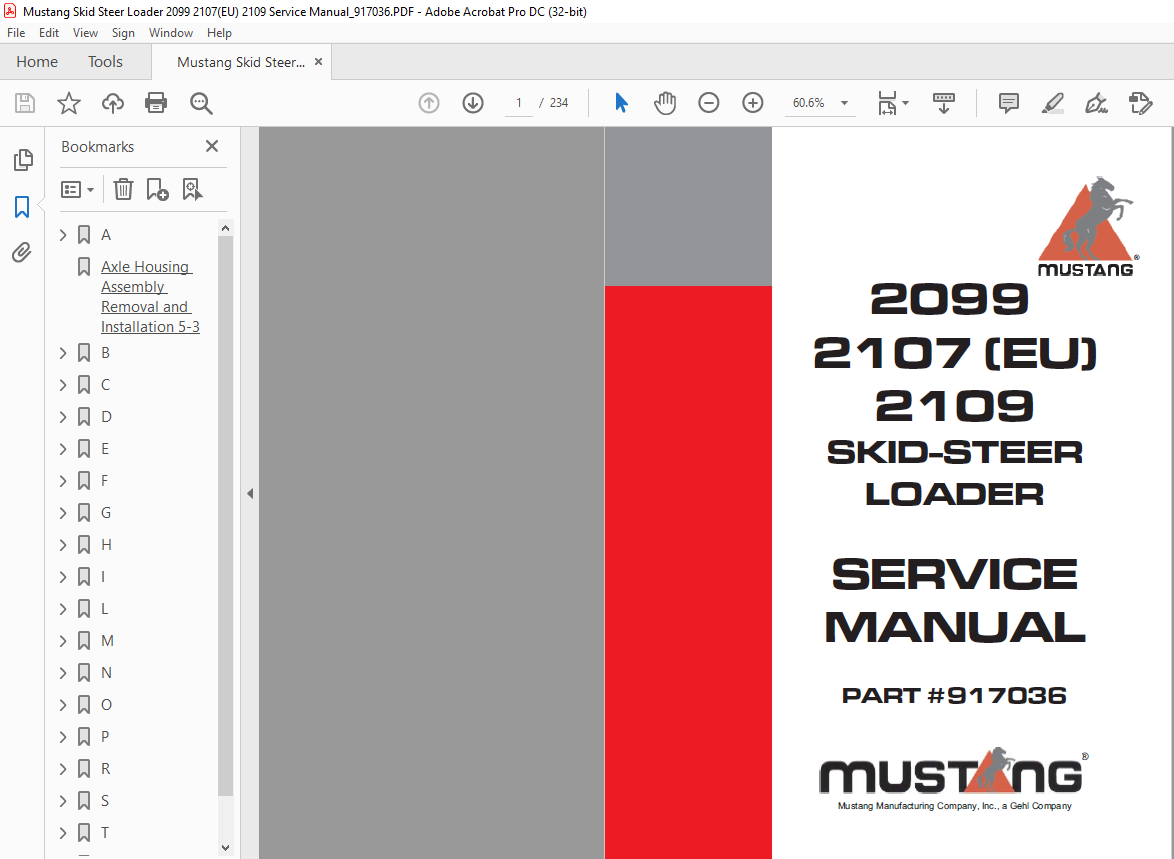
Task: Click the page number input field
Action: click(518, 103)
